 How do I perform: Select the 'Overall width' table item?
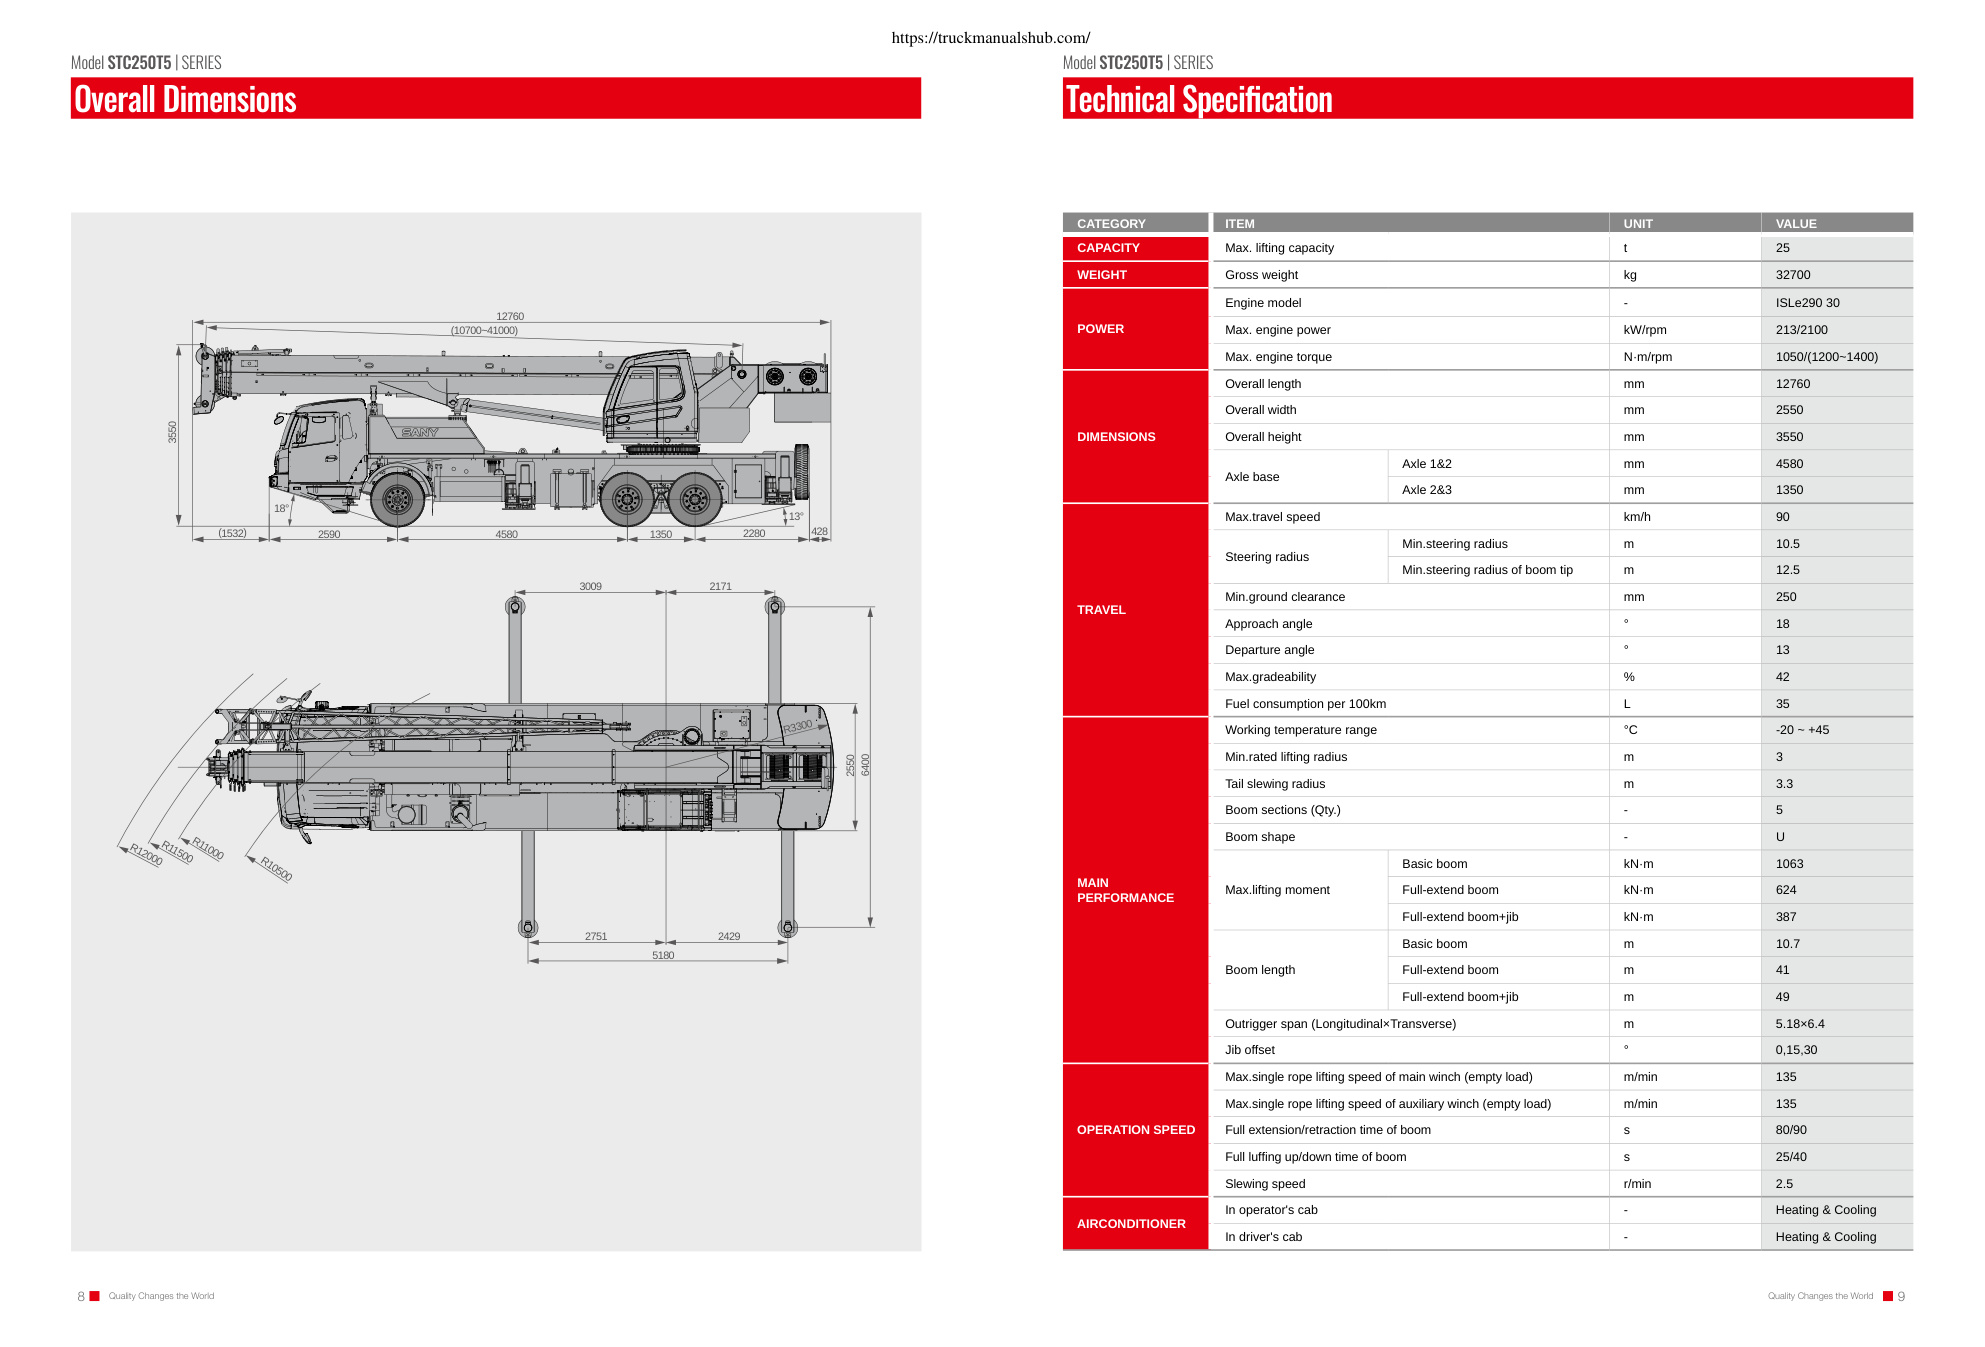coord(1260,410)
